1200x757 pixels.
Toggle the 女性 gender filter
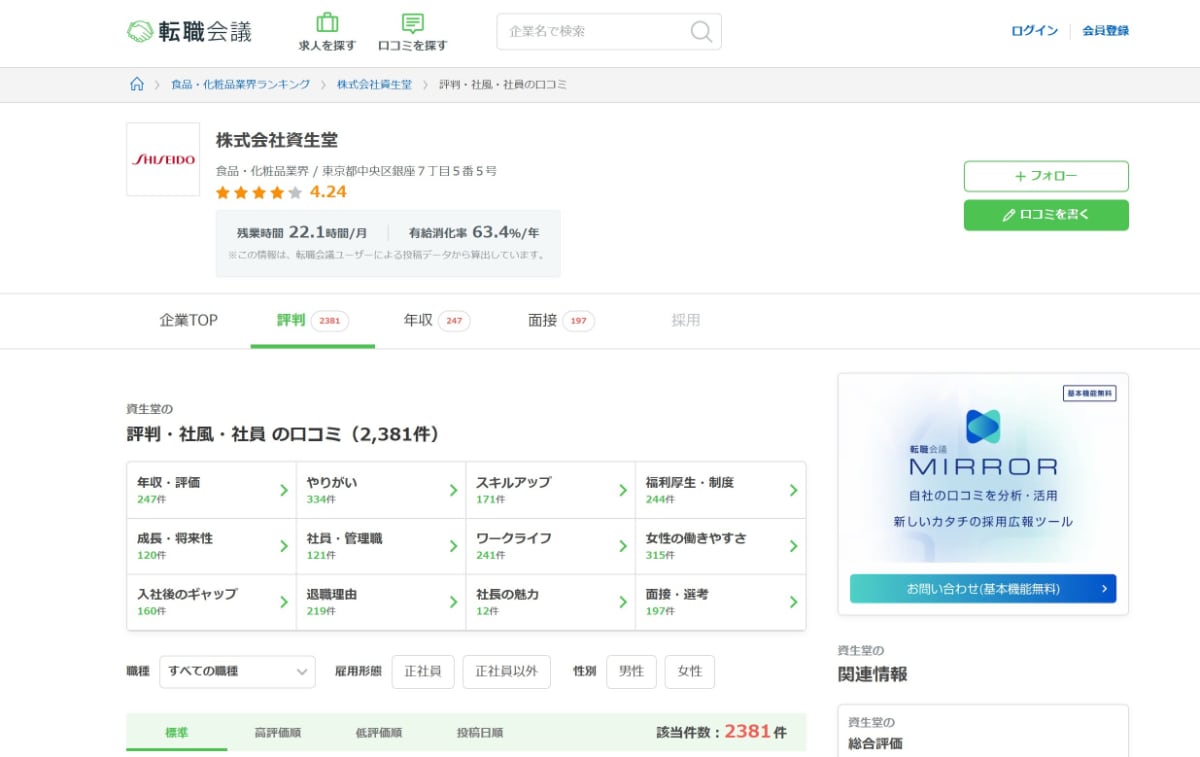[x=690, y=672]
